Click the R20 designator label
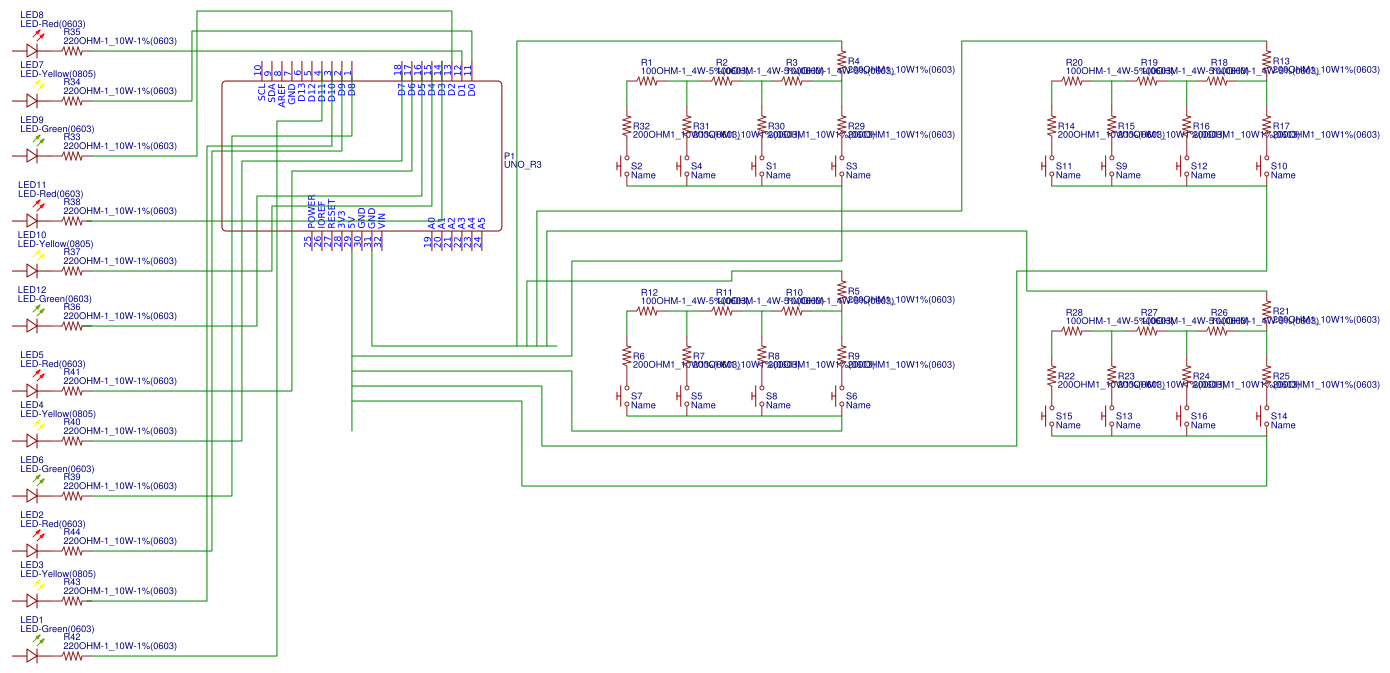Screen dimensions: 1390x673 (1075, 62)
